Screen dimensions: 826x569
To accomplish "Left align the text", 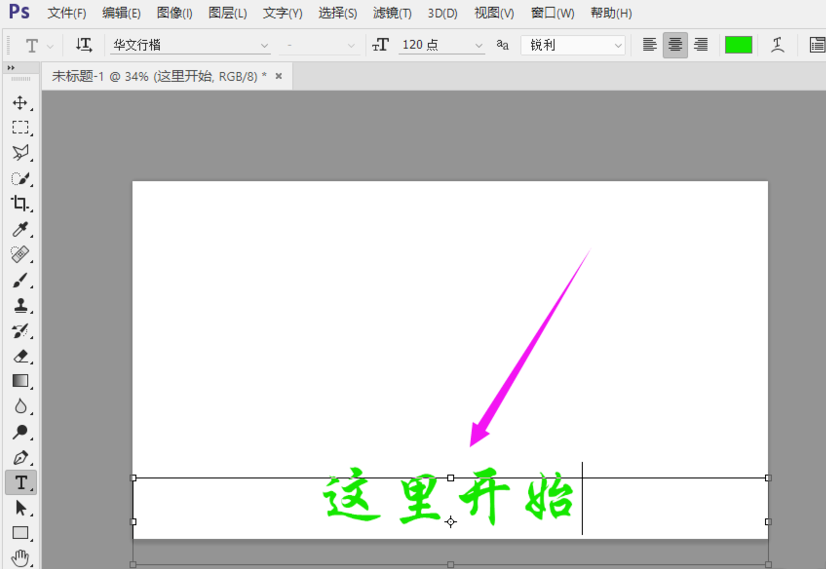I will pos(650,45).
